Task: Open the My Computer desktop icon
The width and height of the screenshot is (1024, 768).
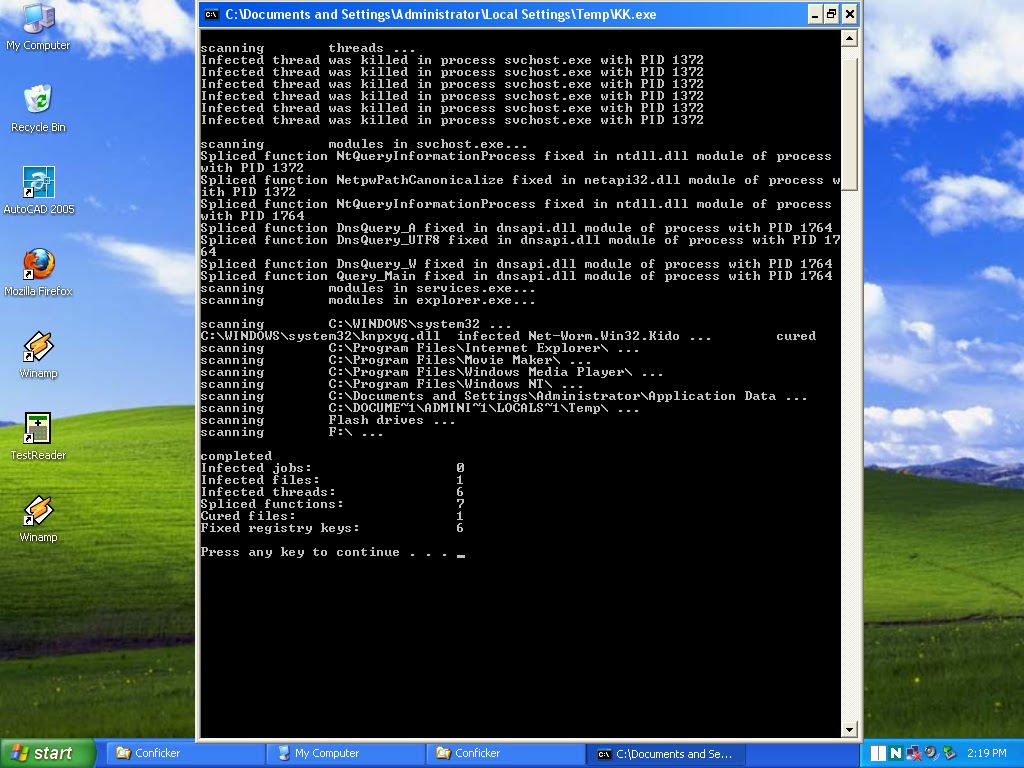Action: (38, 27)
